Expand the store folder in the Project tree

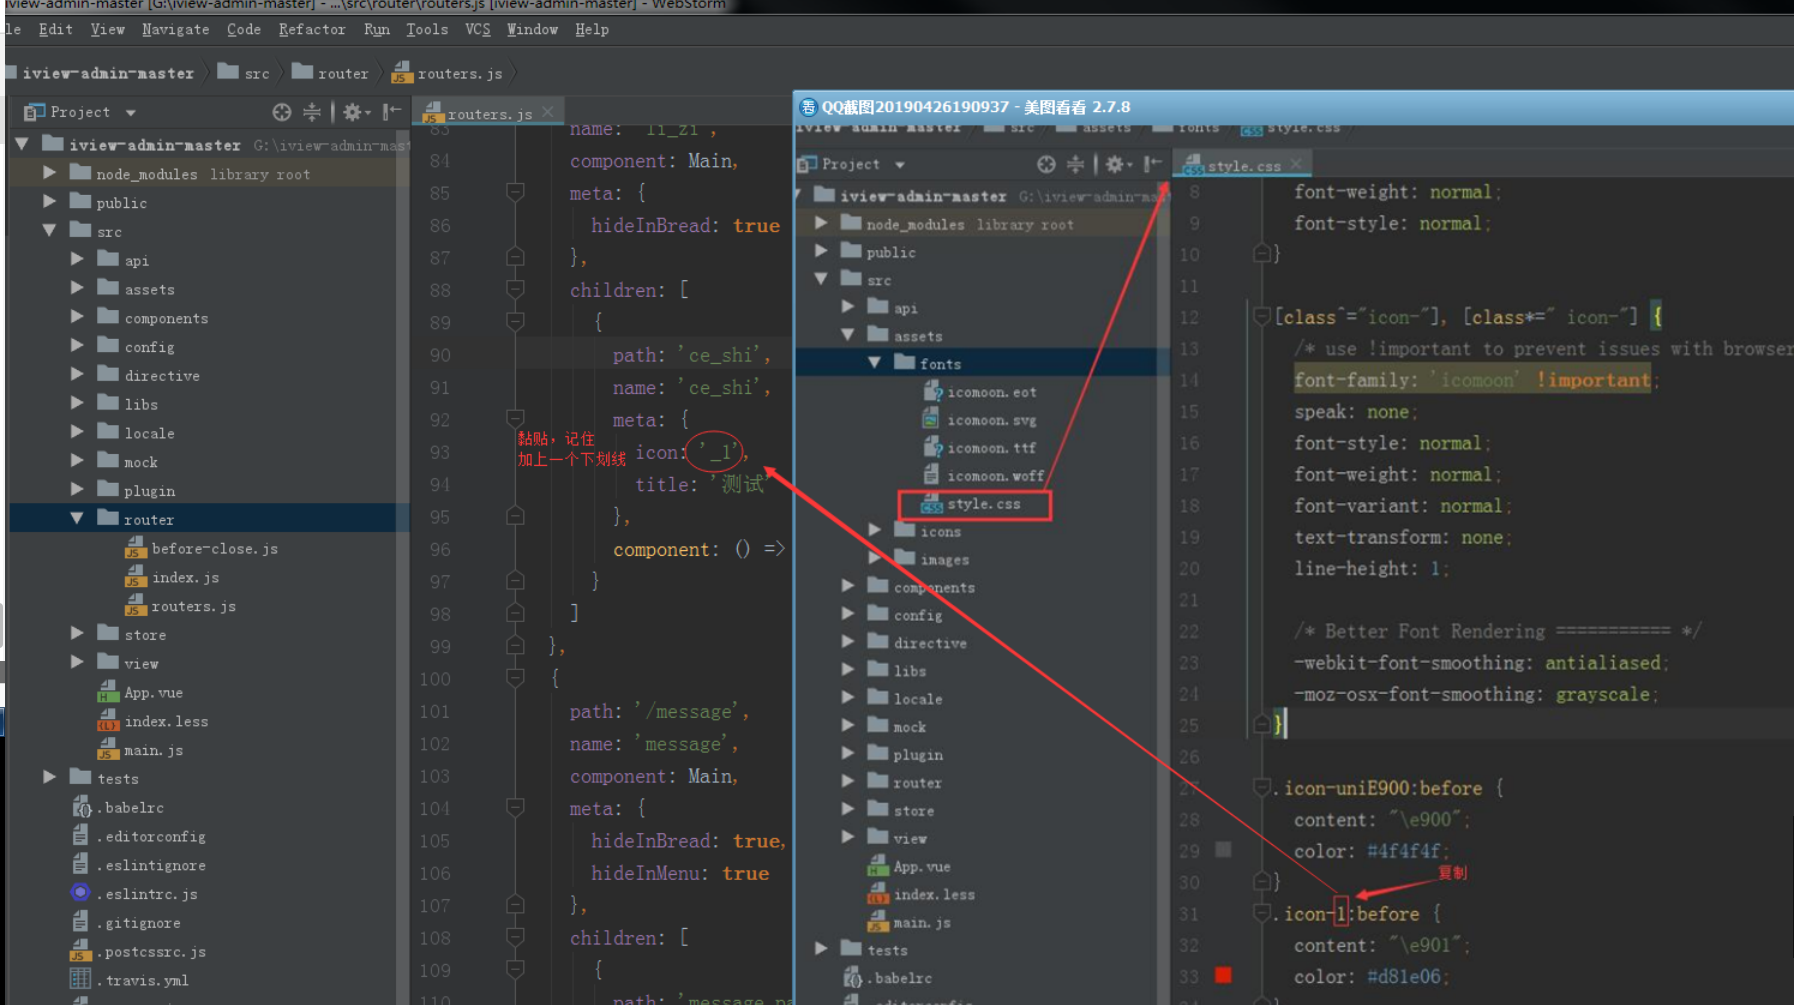click(77, 633)
